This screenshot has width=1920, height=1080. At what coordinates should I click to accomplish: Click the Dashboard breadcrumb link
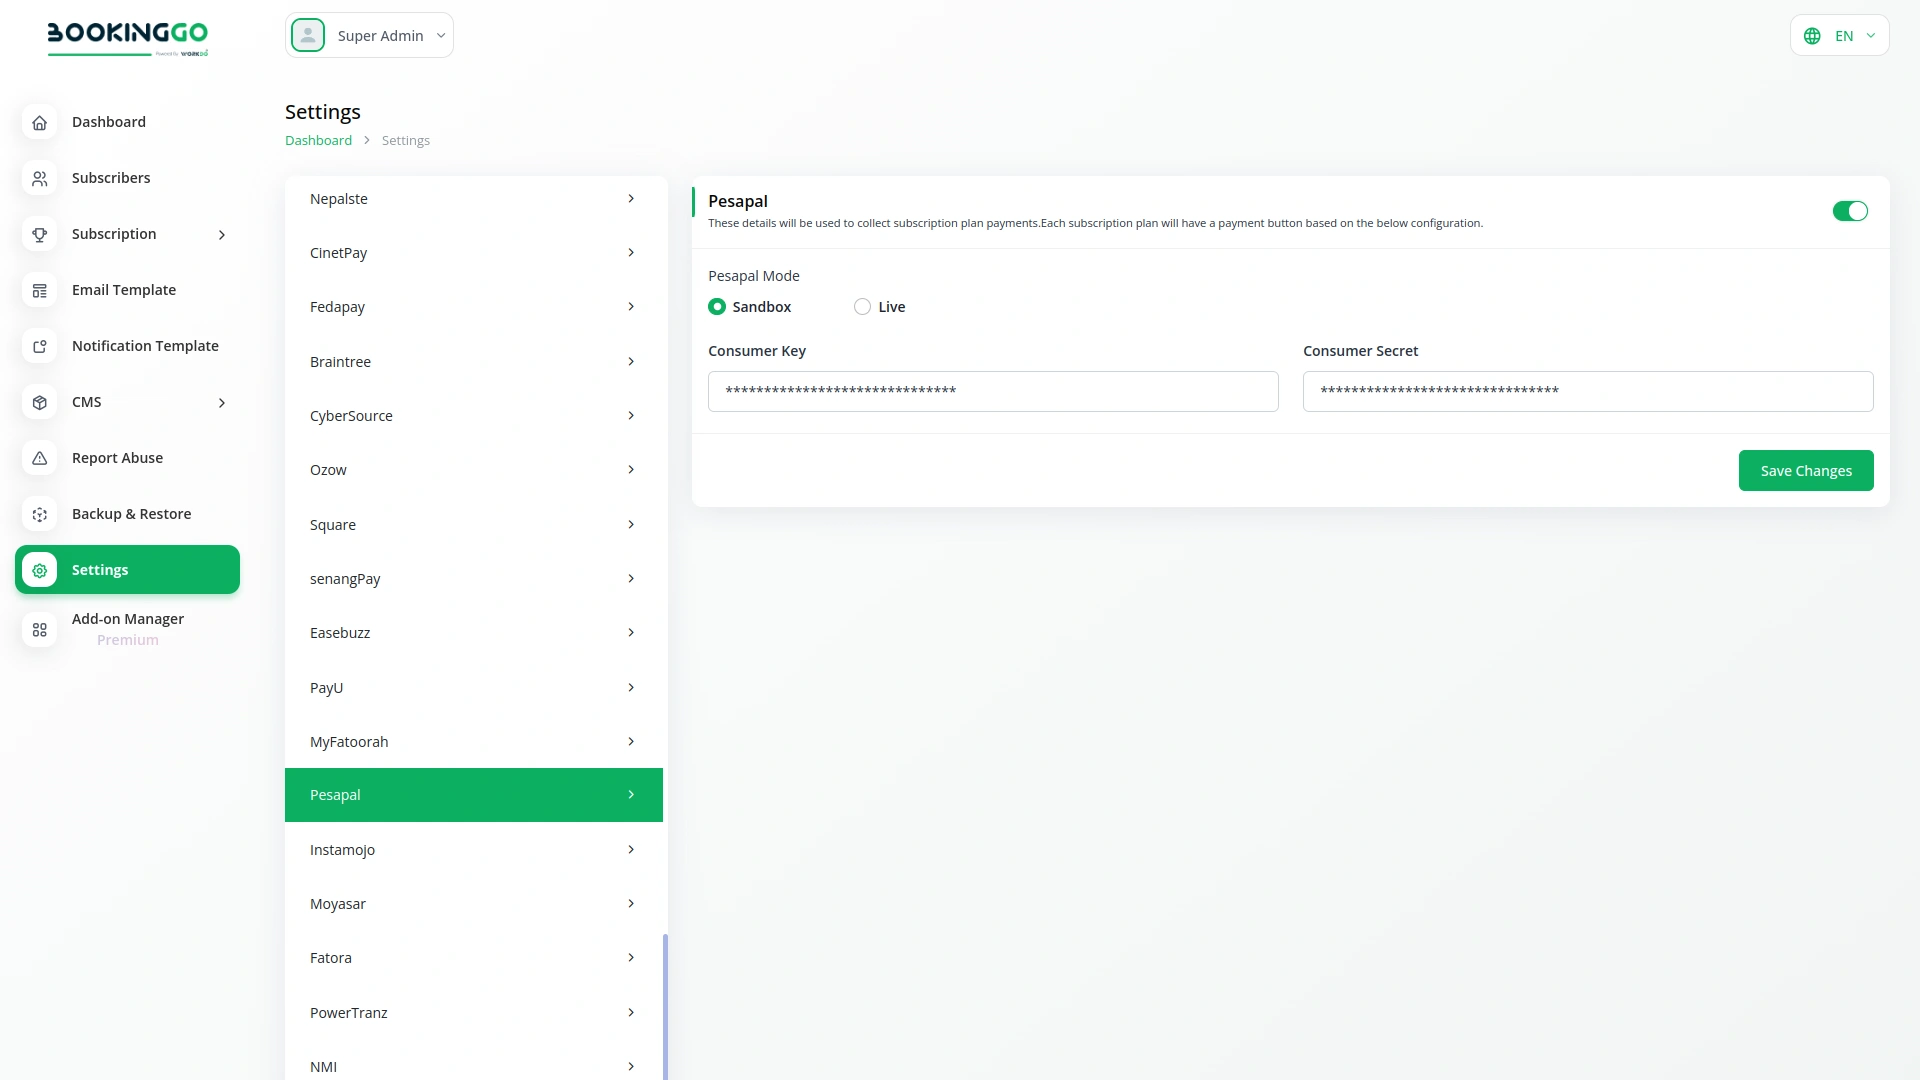pyautogui.click(x=317, y=140)
